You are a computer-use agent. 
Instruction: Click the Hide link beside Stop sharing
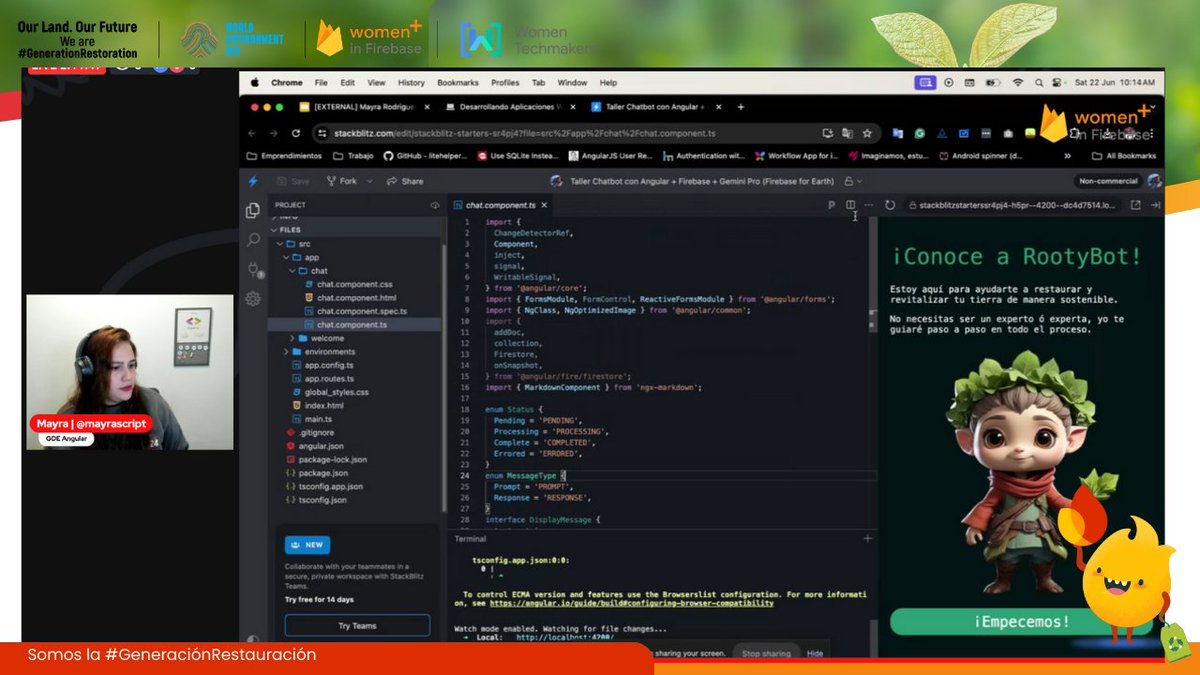(815, 653)
